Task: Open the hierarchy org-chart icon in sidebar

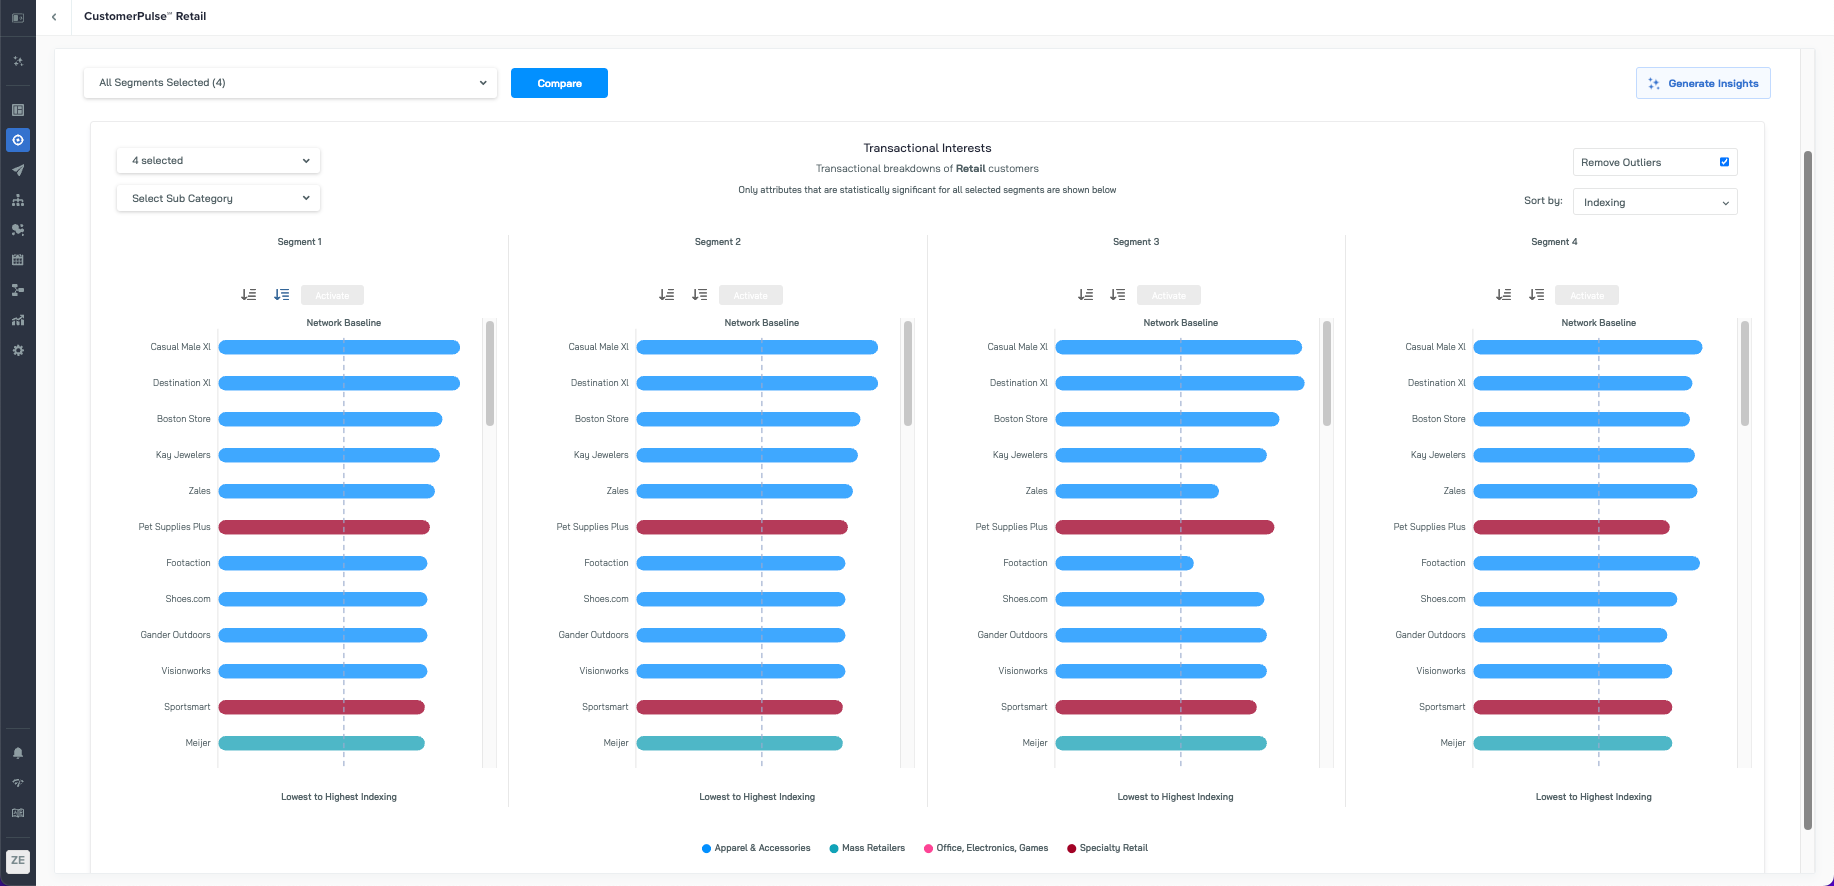Action: click(18, 200)
